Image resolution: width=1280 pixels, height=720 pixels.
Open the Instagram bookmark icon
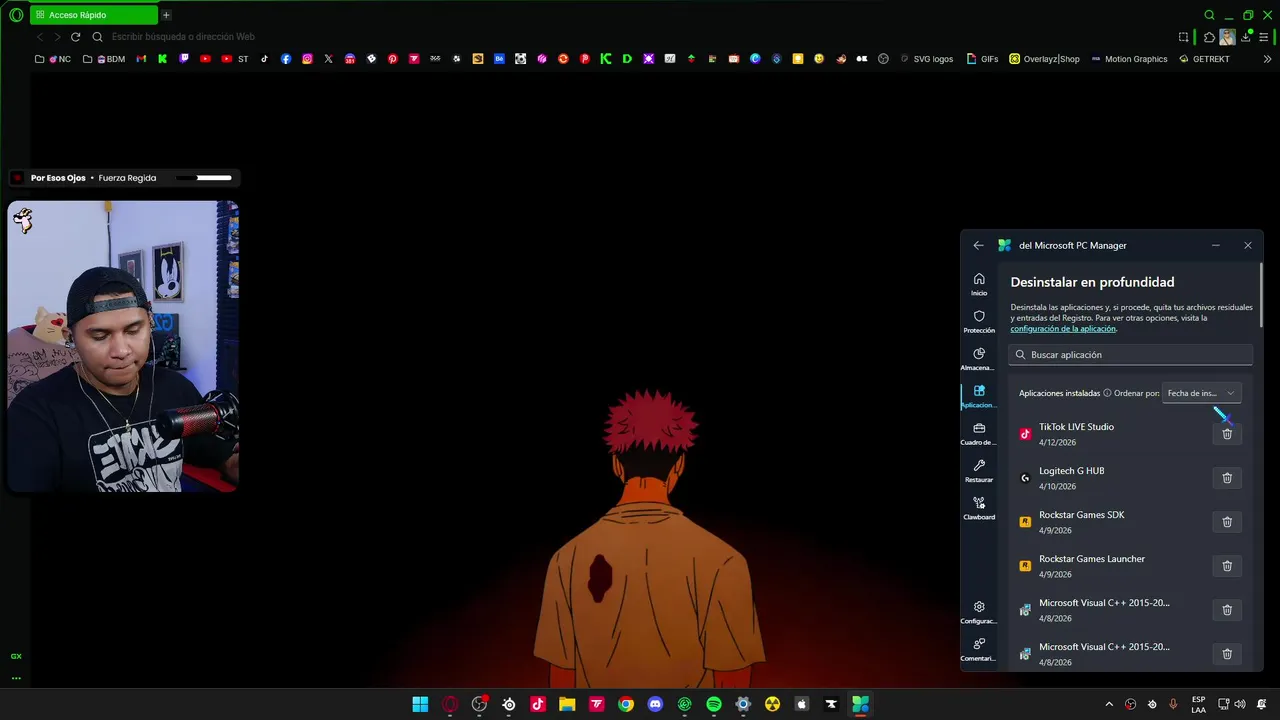coord(307,59)
